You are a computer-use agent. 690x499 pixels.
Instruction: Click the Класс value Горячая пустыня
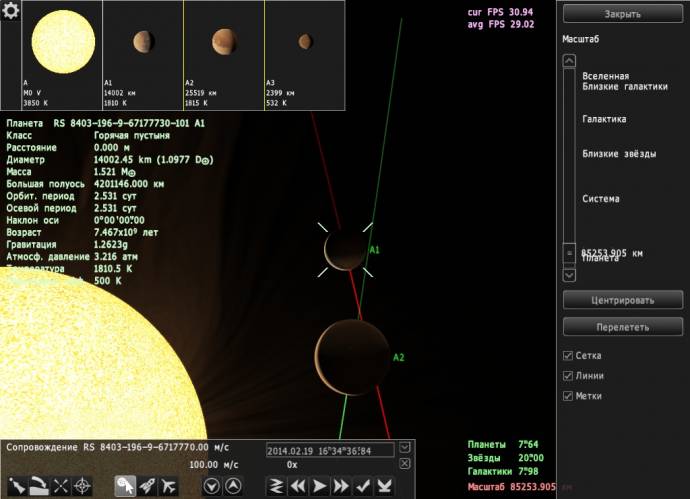point(132,136)
